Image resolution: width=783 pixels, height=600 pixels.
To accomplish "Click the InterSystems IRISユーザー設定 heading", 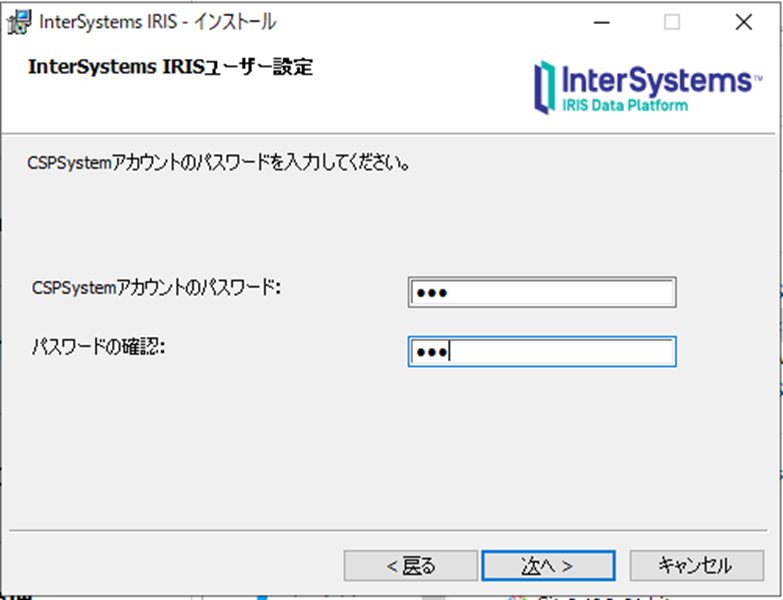I will pos(170,66).
